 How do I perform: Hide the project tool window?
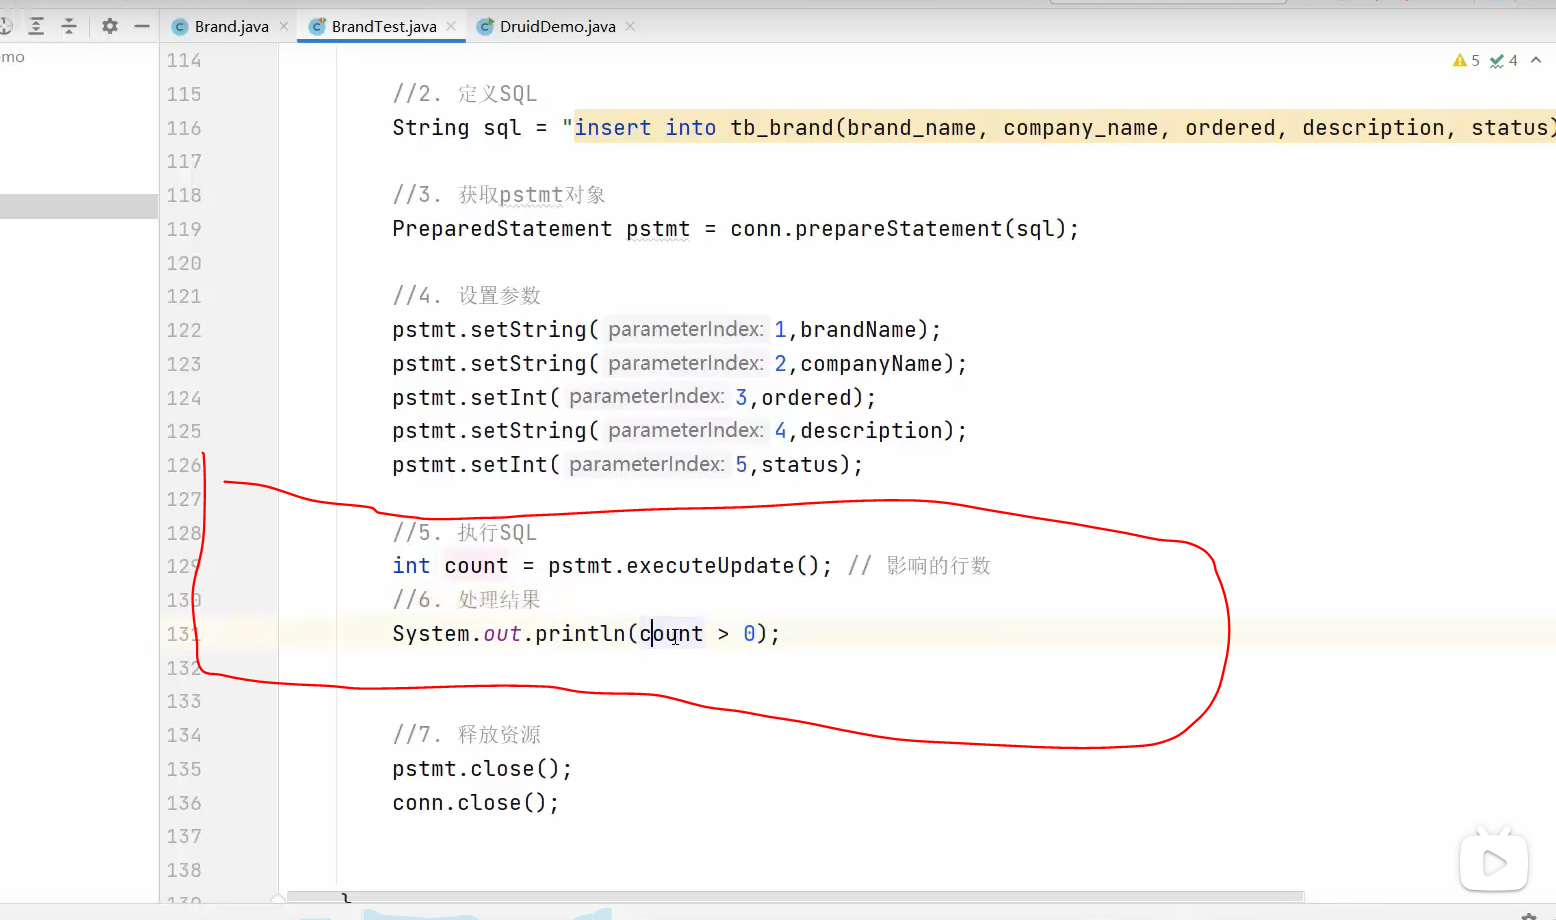click(142, 26)
